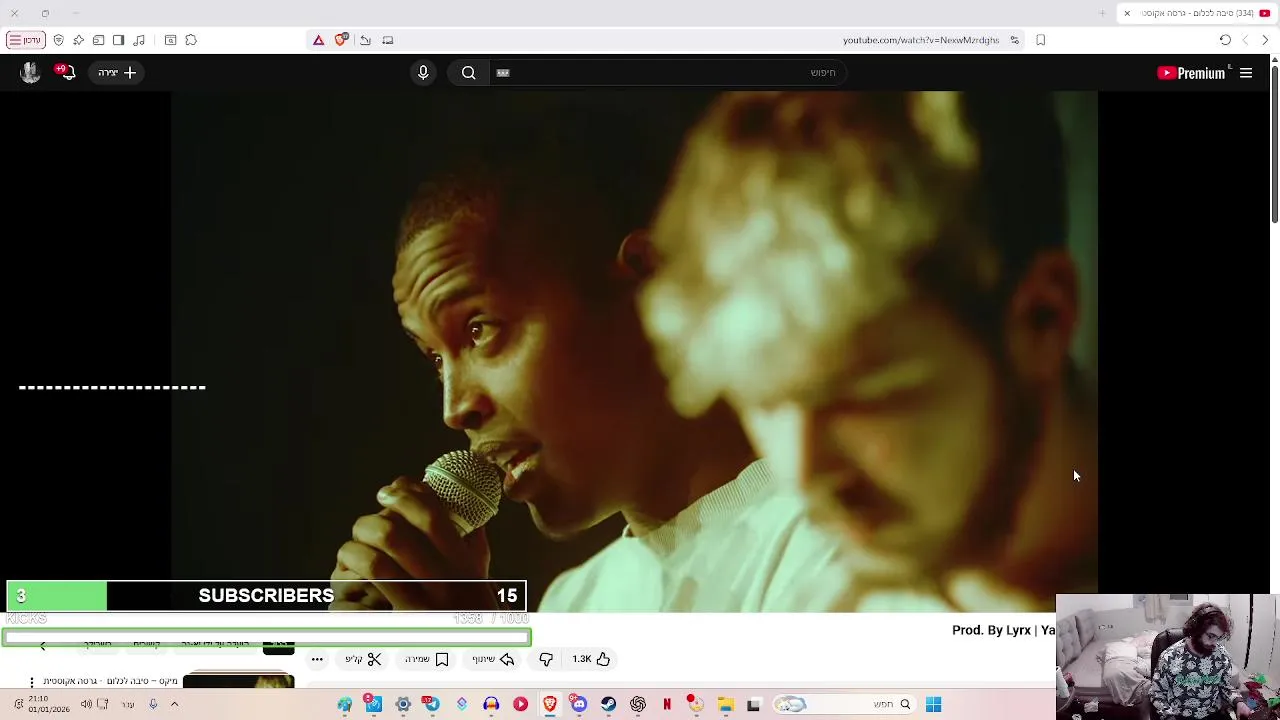Open mix item three-dot options

[x=32, y=682]
